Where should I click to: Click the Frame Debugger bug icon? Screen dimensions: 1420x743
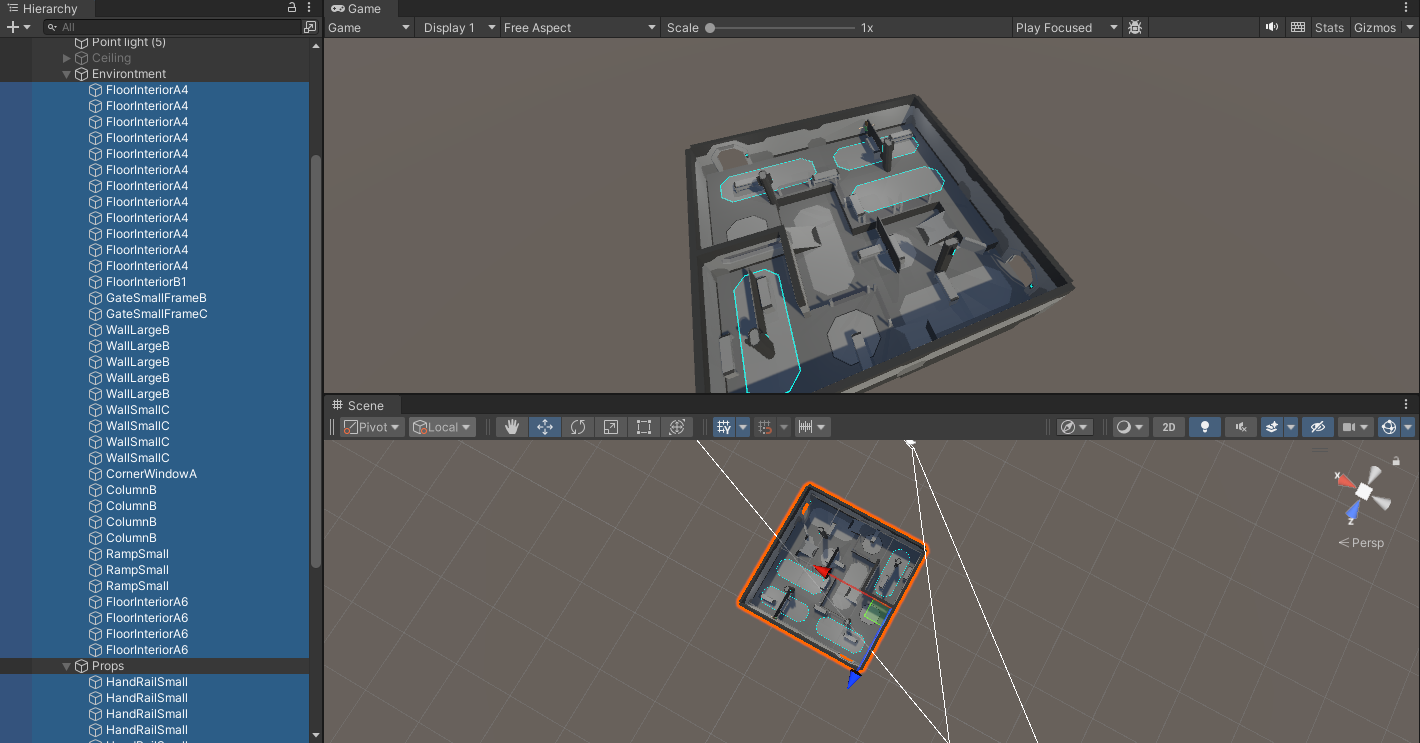[x=1135, y=28]
